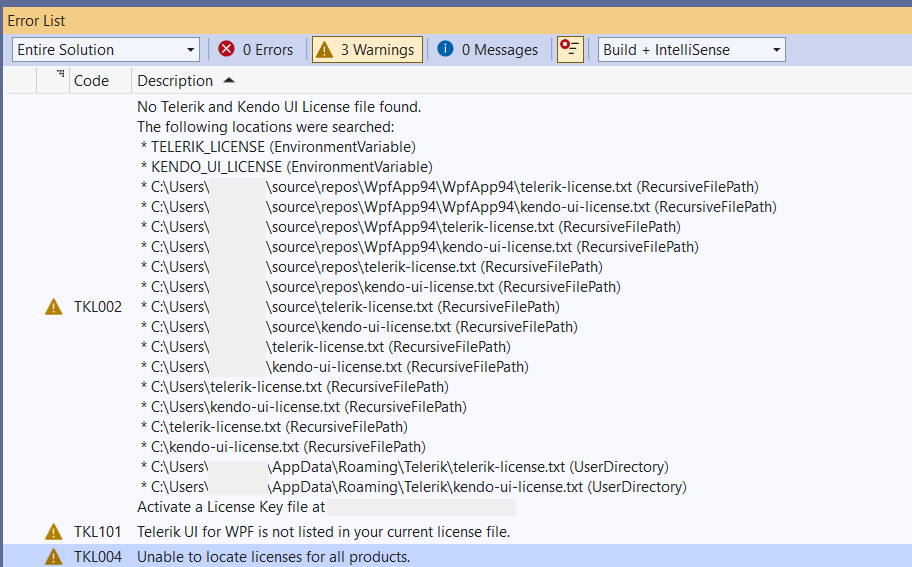
Task: Click the blue info Messages icon
Action: pyautogui.click(x=446, y=49)
